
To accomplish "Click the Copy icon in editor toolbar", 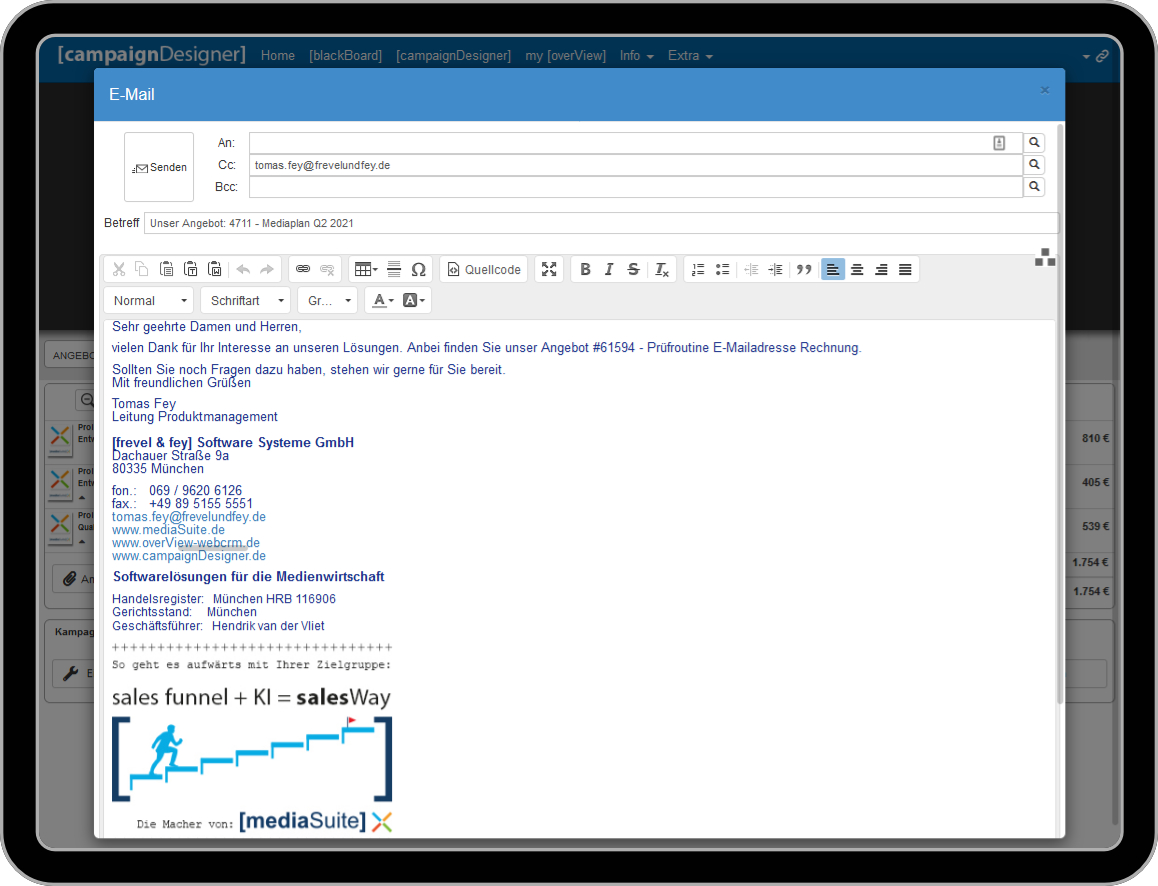I will coord(142,269).
